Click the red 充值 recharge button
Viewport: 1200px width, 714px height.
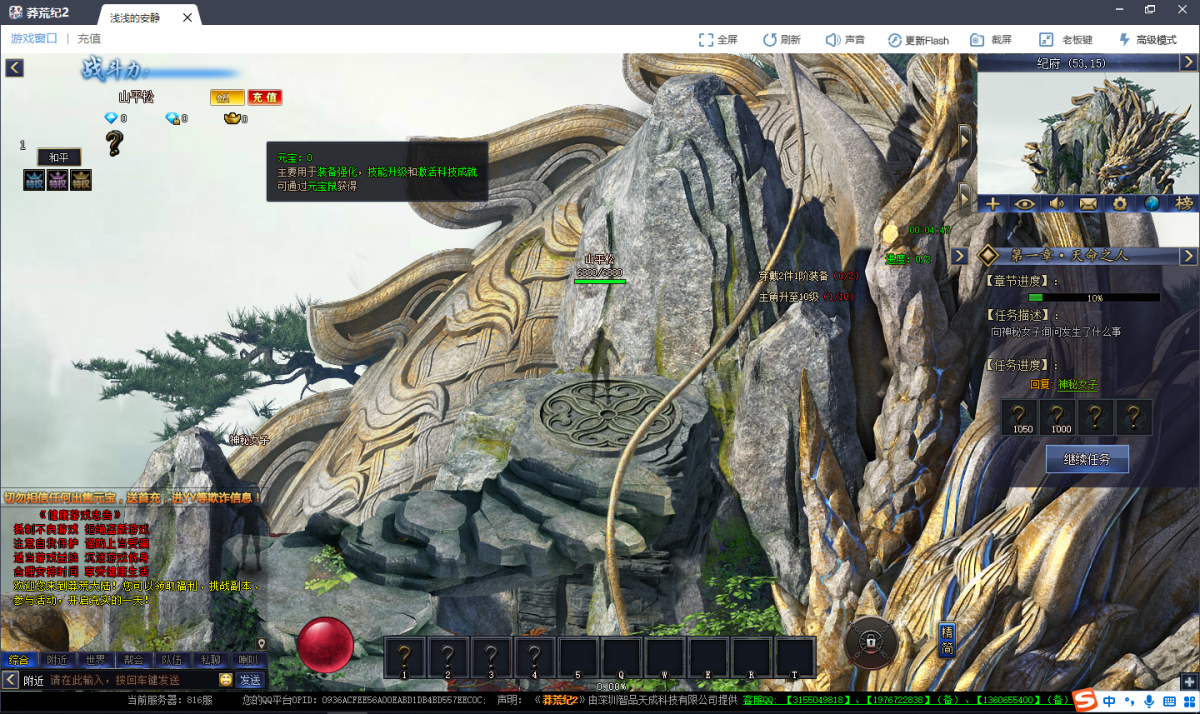pos(264,97)
